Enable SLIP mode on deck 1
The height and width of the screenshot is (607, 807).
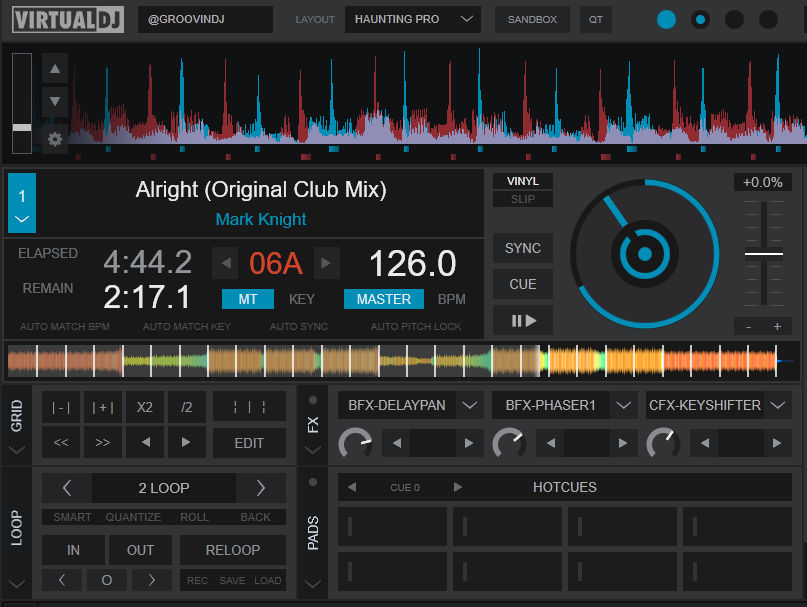[522, 199]
